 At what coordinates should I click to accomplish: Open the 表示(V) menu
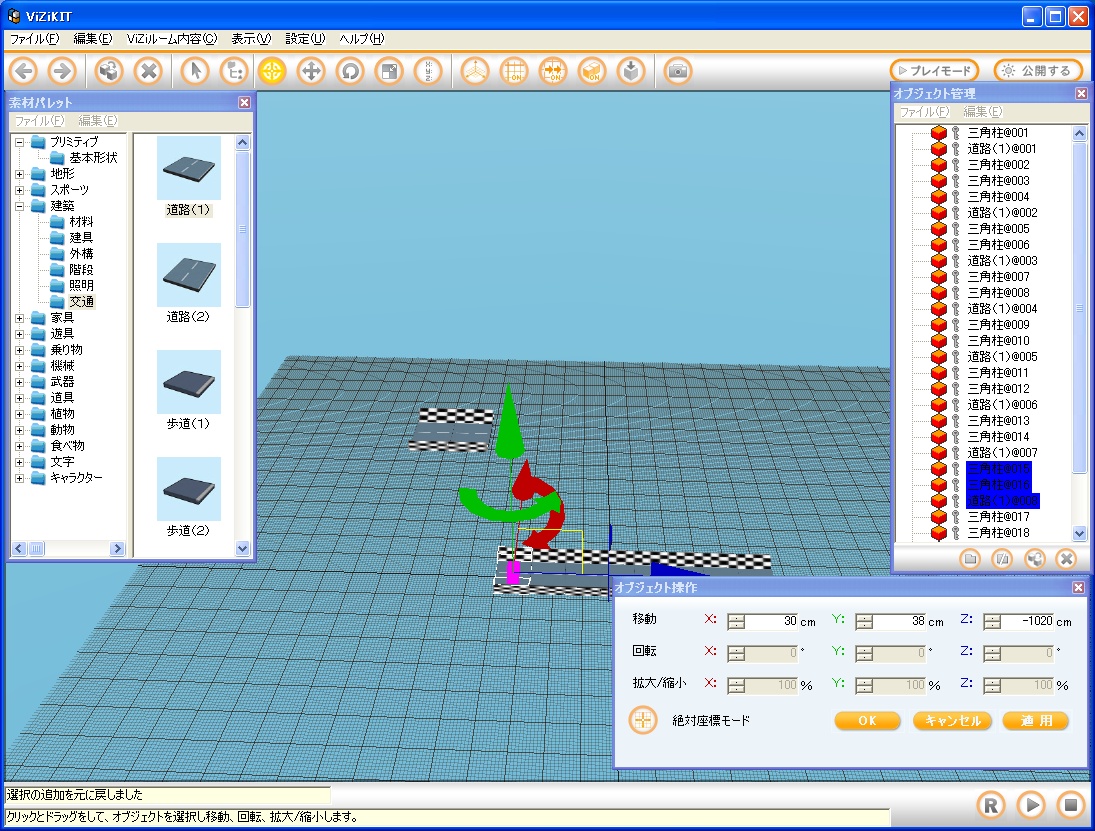(x=251, y=39)
